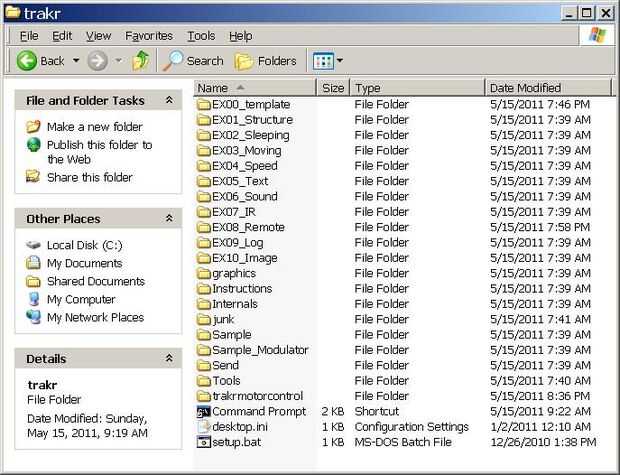
Task: Collapse Details panel
Action: [169, 358]
